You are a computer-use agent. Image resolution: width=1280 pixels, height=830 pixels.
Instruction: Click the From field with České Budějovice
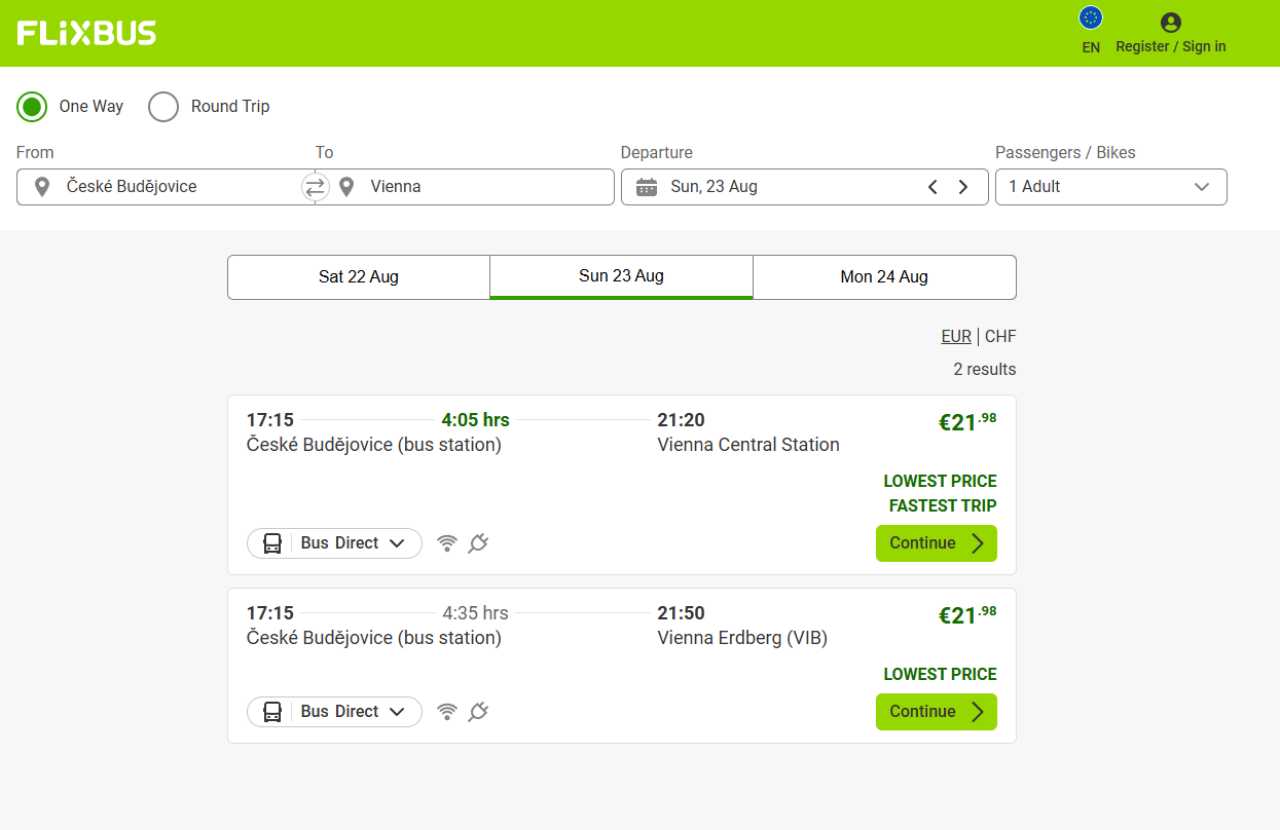(160, 187)
